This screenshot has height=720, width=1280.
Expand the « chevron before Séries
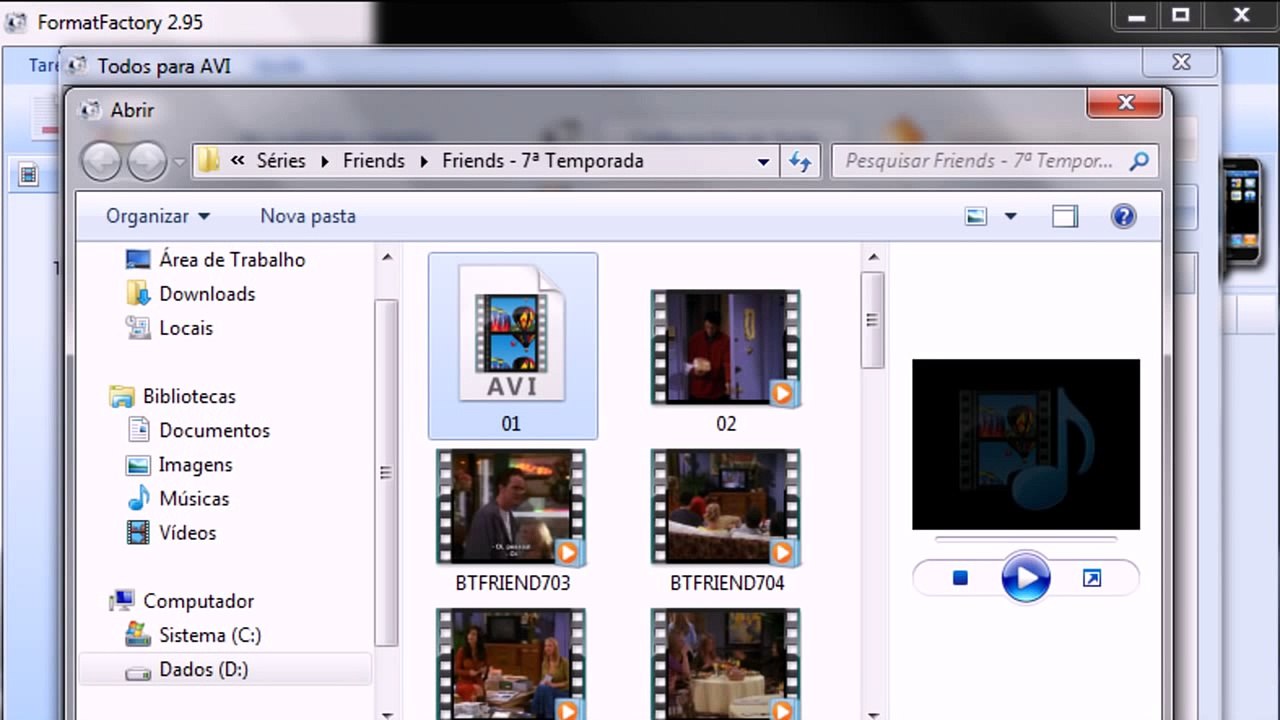(237, 161)
